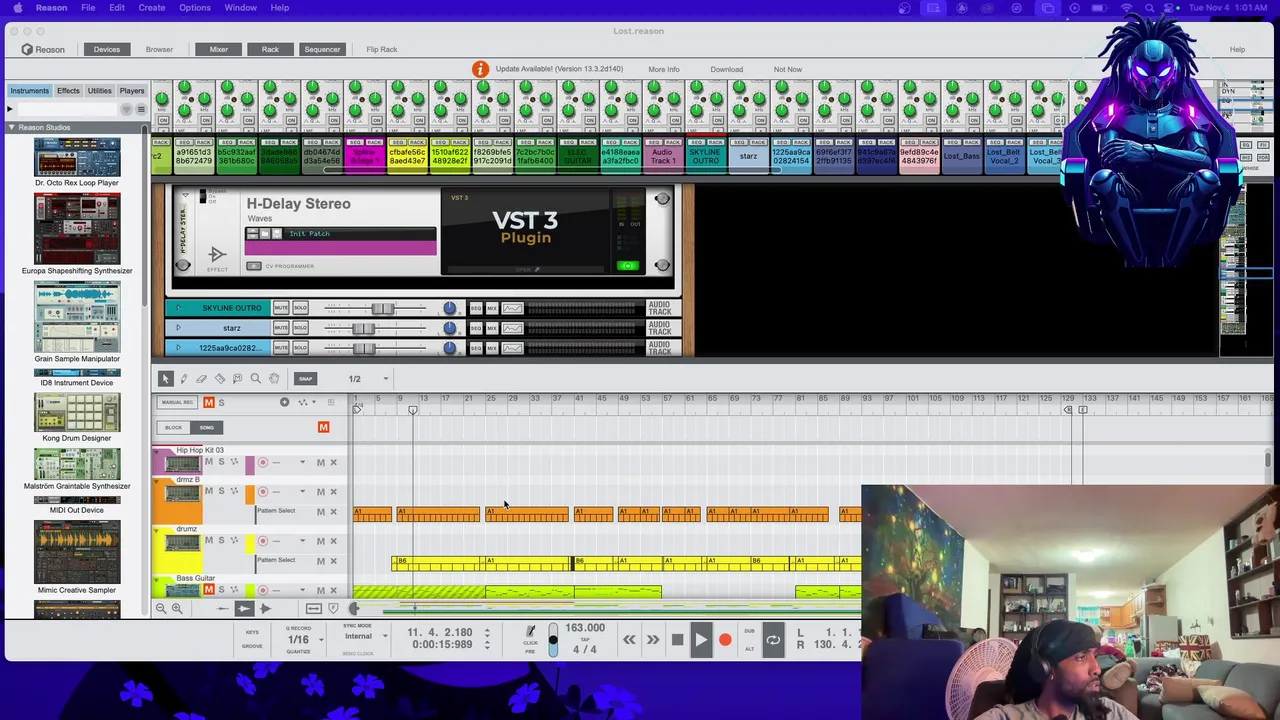Click the add track plus icon in track list
Screen dimensions: 1280x720
[x=284, y=402]
